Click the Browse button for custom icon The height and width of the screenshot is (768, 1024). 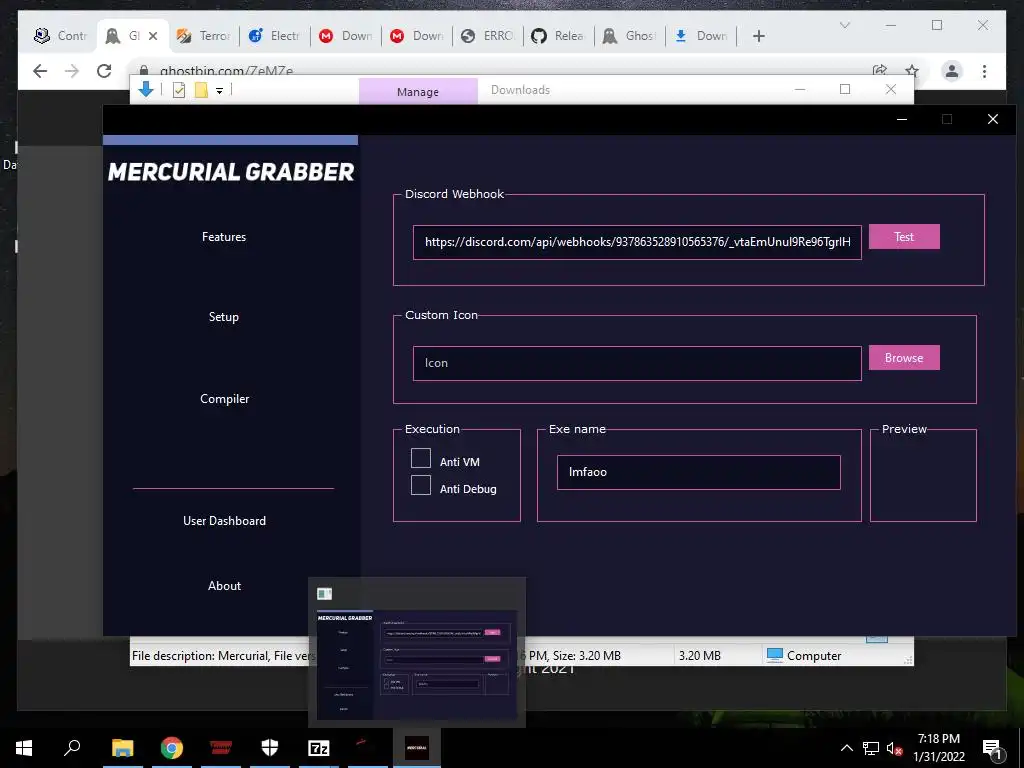[904, 357]
